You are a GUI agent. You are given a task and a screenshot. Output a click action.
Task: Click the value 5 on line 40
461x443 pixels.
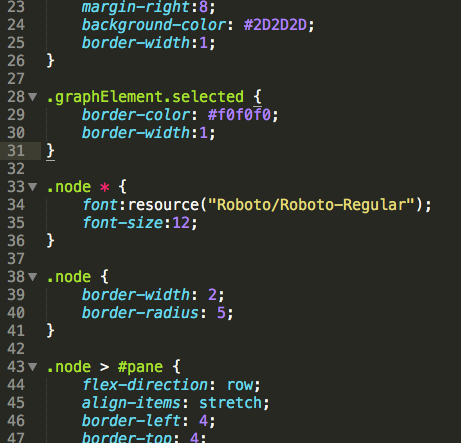221,313
